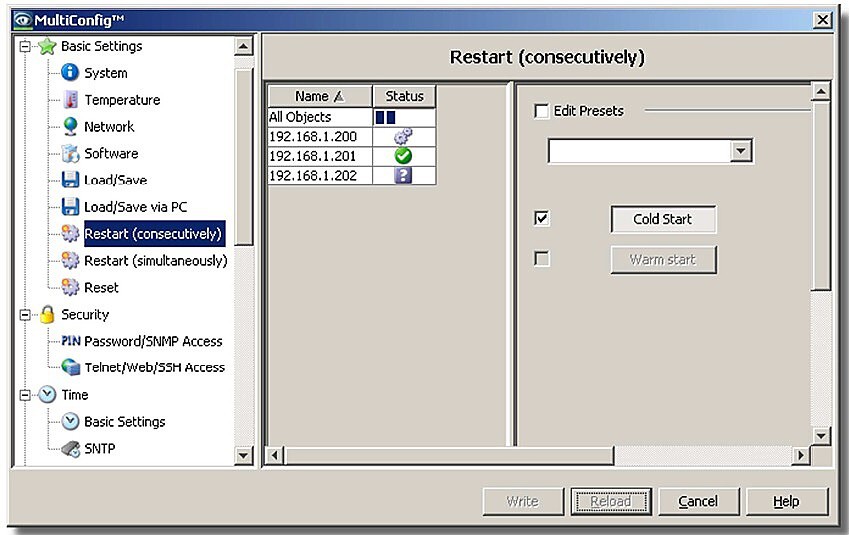Viewport: 849px width, 535px height.
Task: Uncheck the Cold Start checkbox
Action: coord(541,219)
